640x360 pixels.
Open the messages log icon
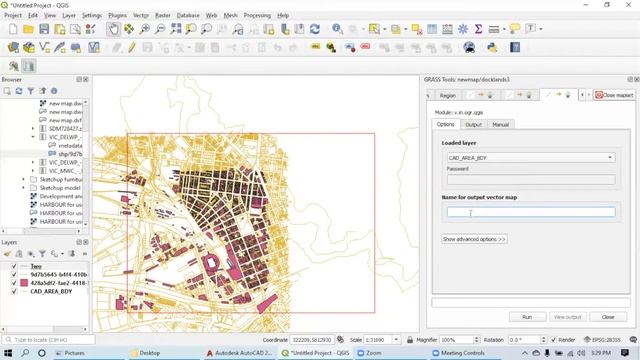tap(633, 340)
